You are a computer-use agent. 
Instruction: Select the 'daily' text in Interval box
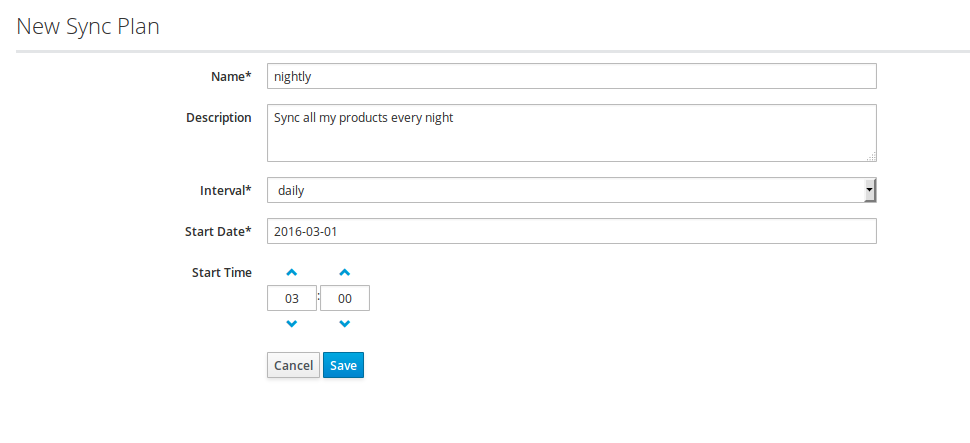coord(292,190)
